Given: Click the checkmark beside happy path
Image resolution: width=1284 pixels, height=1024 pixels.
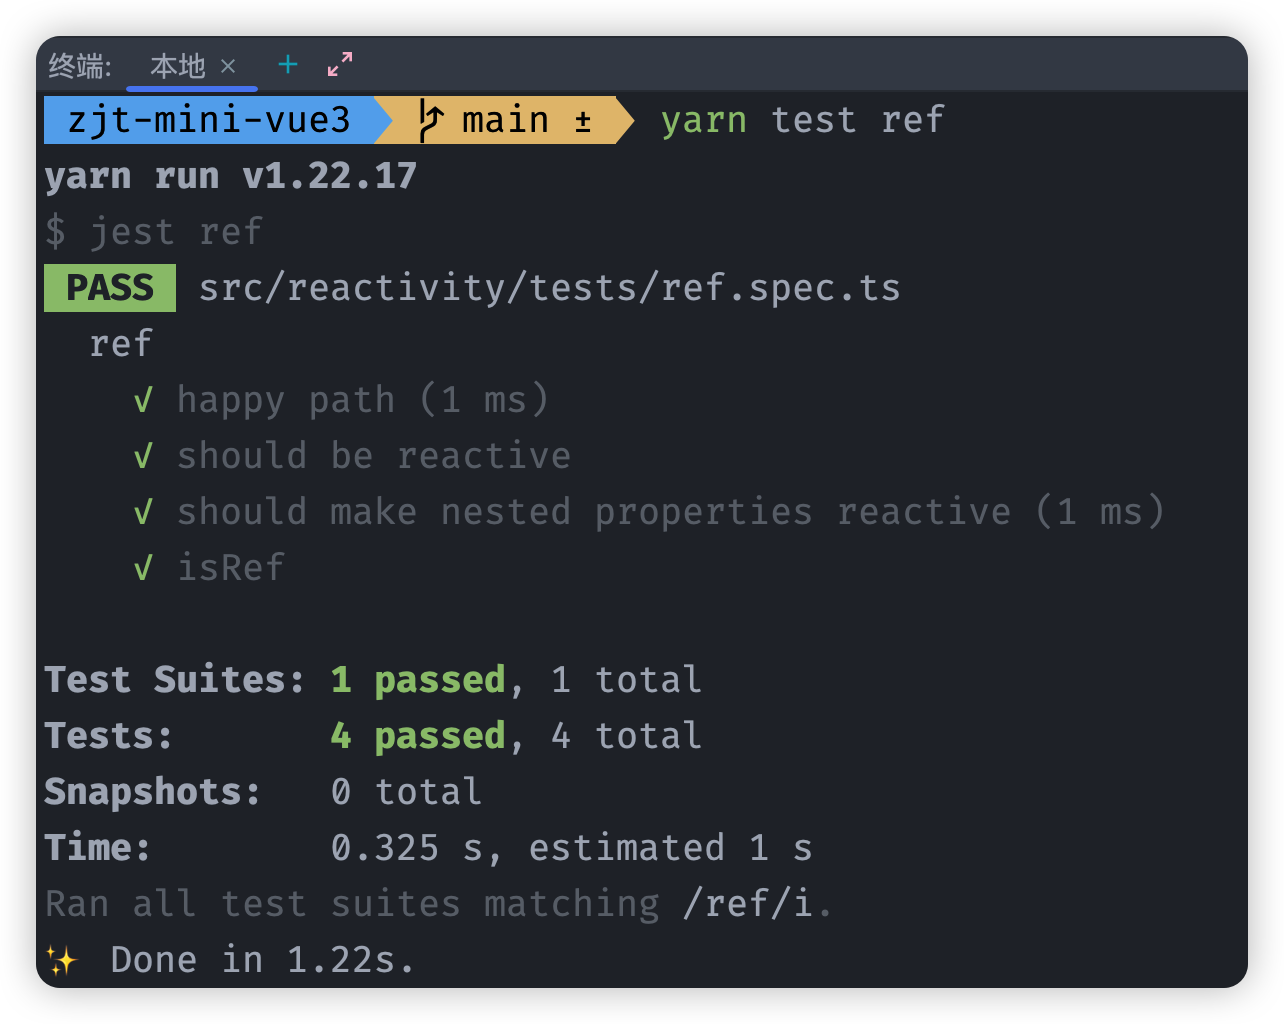Looking at the screenshot, I should [x=143, y=400].
